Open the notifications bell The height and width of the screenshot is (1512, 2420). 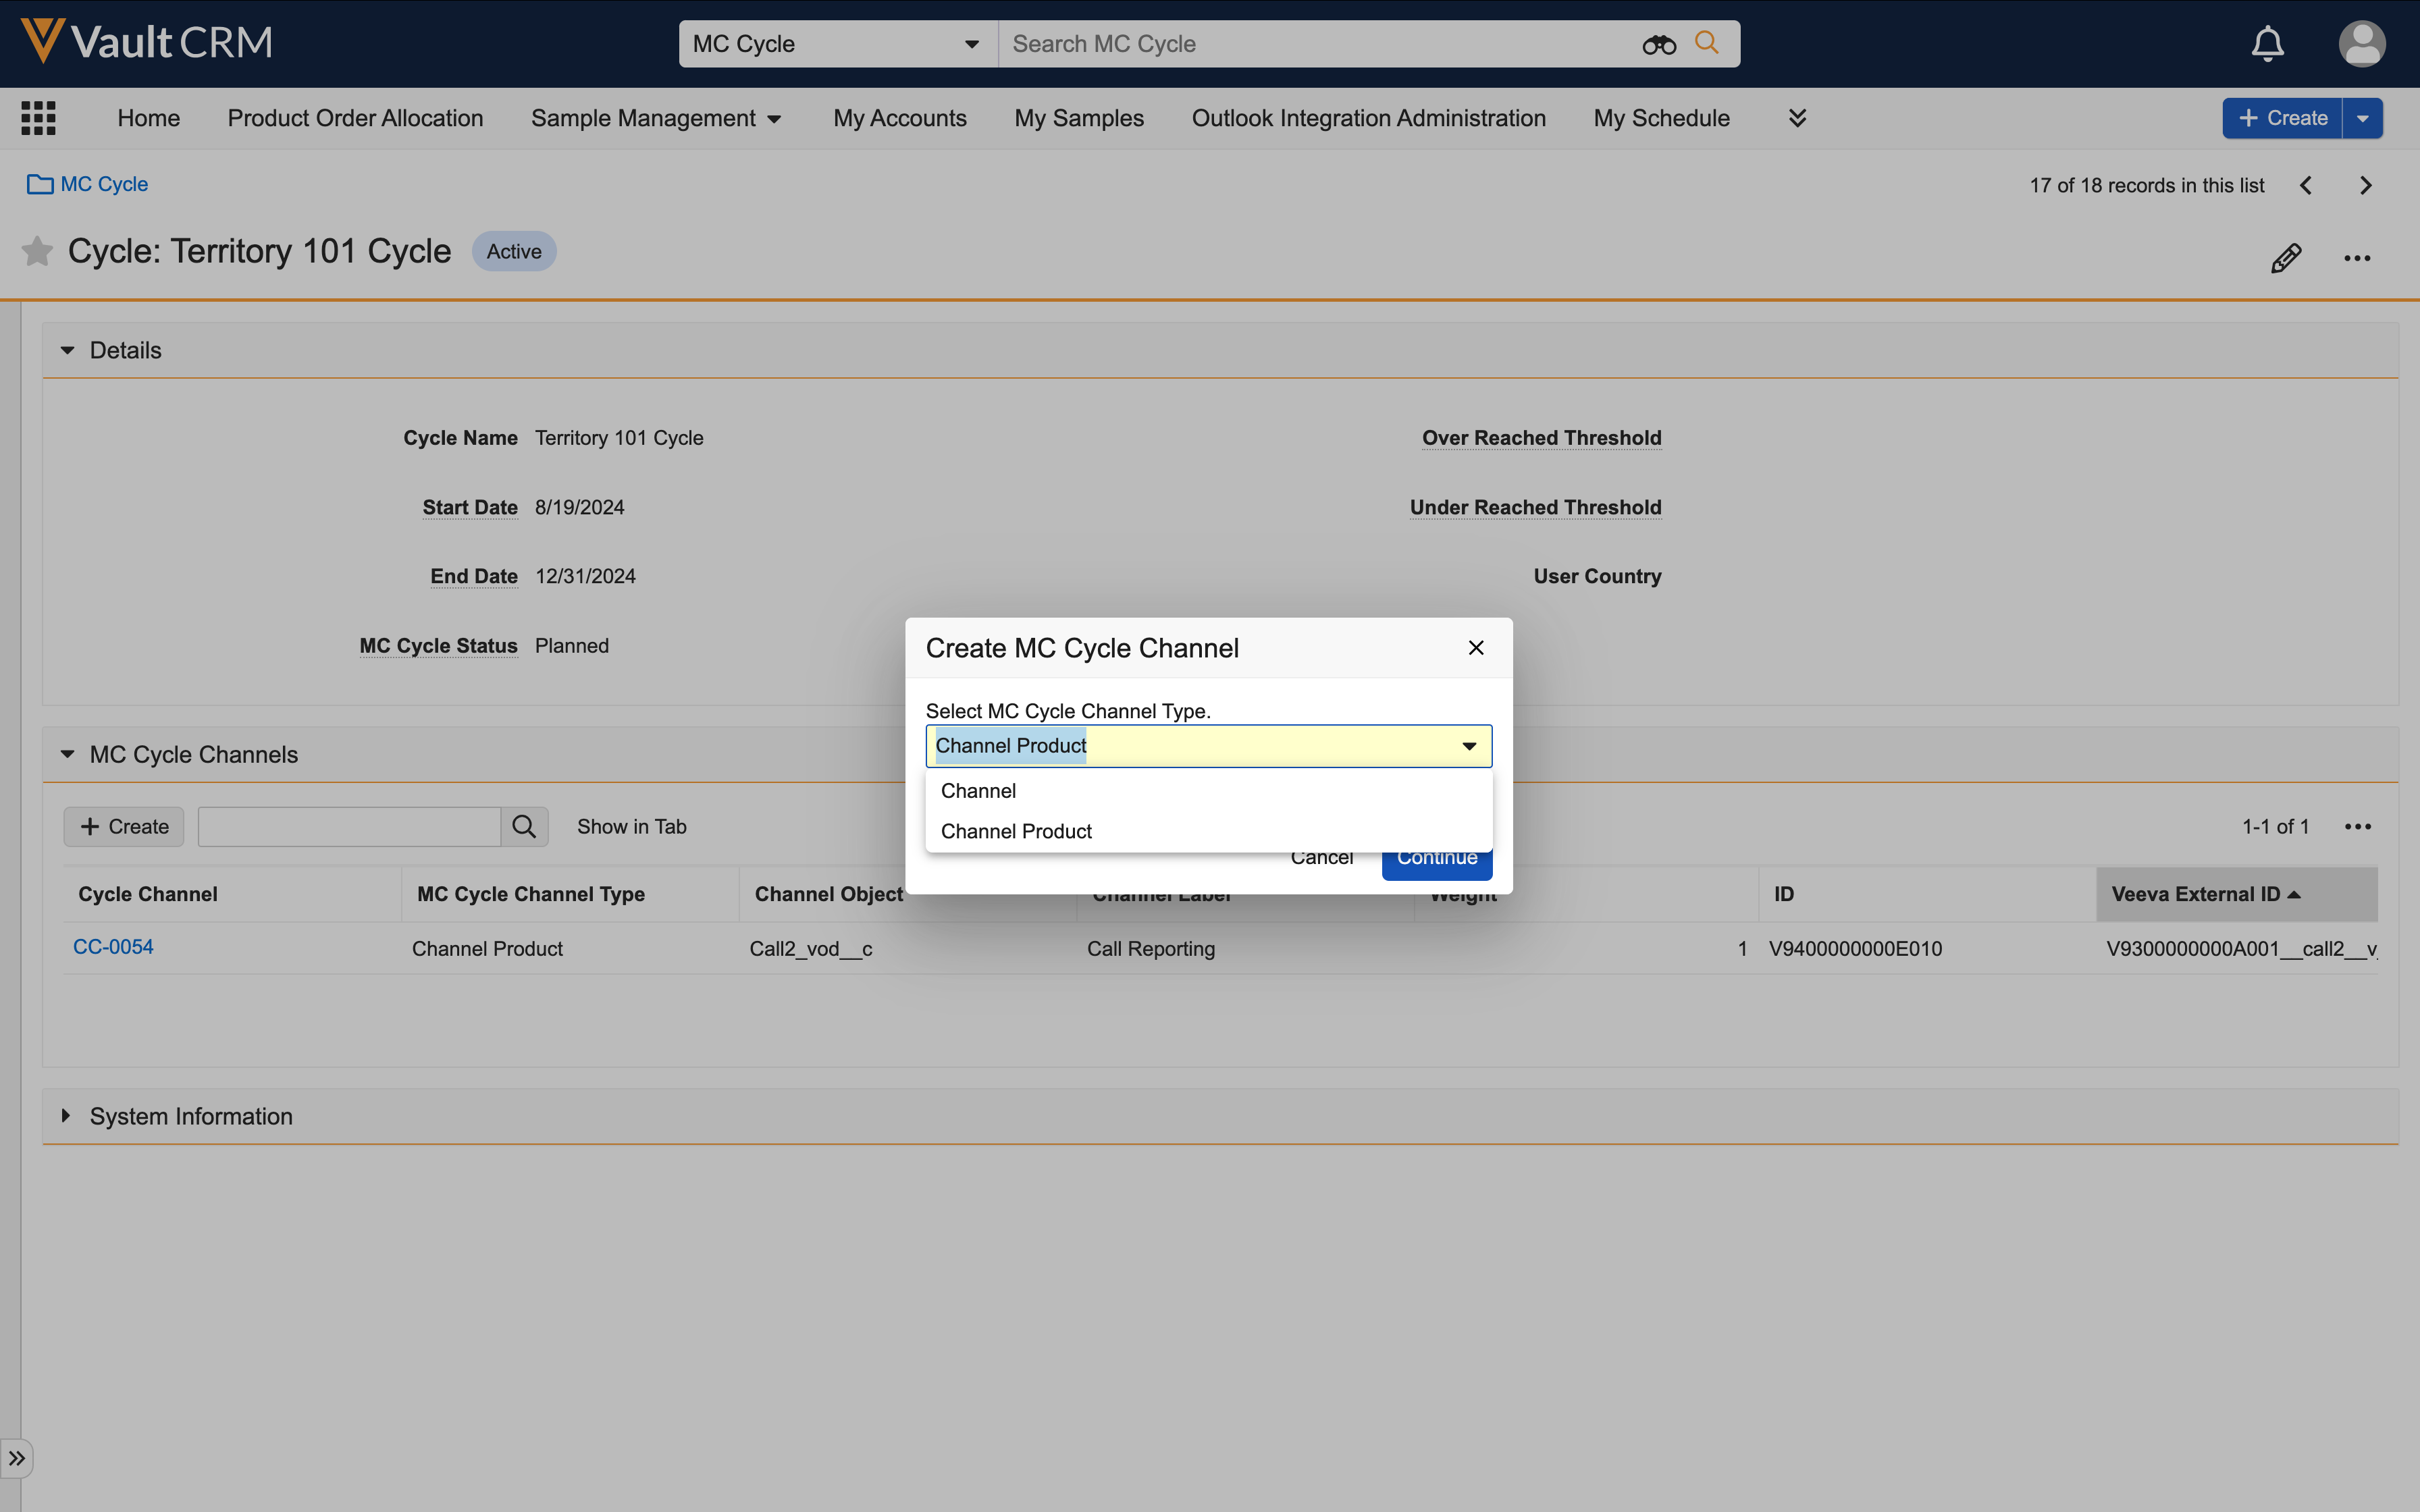(x=2267, y=44)
